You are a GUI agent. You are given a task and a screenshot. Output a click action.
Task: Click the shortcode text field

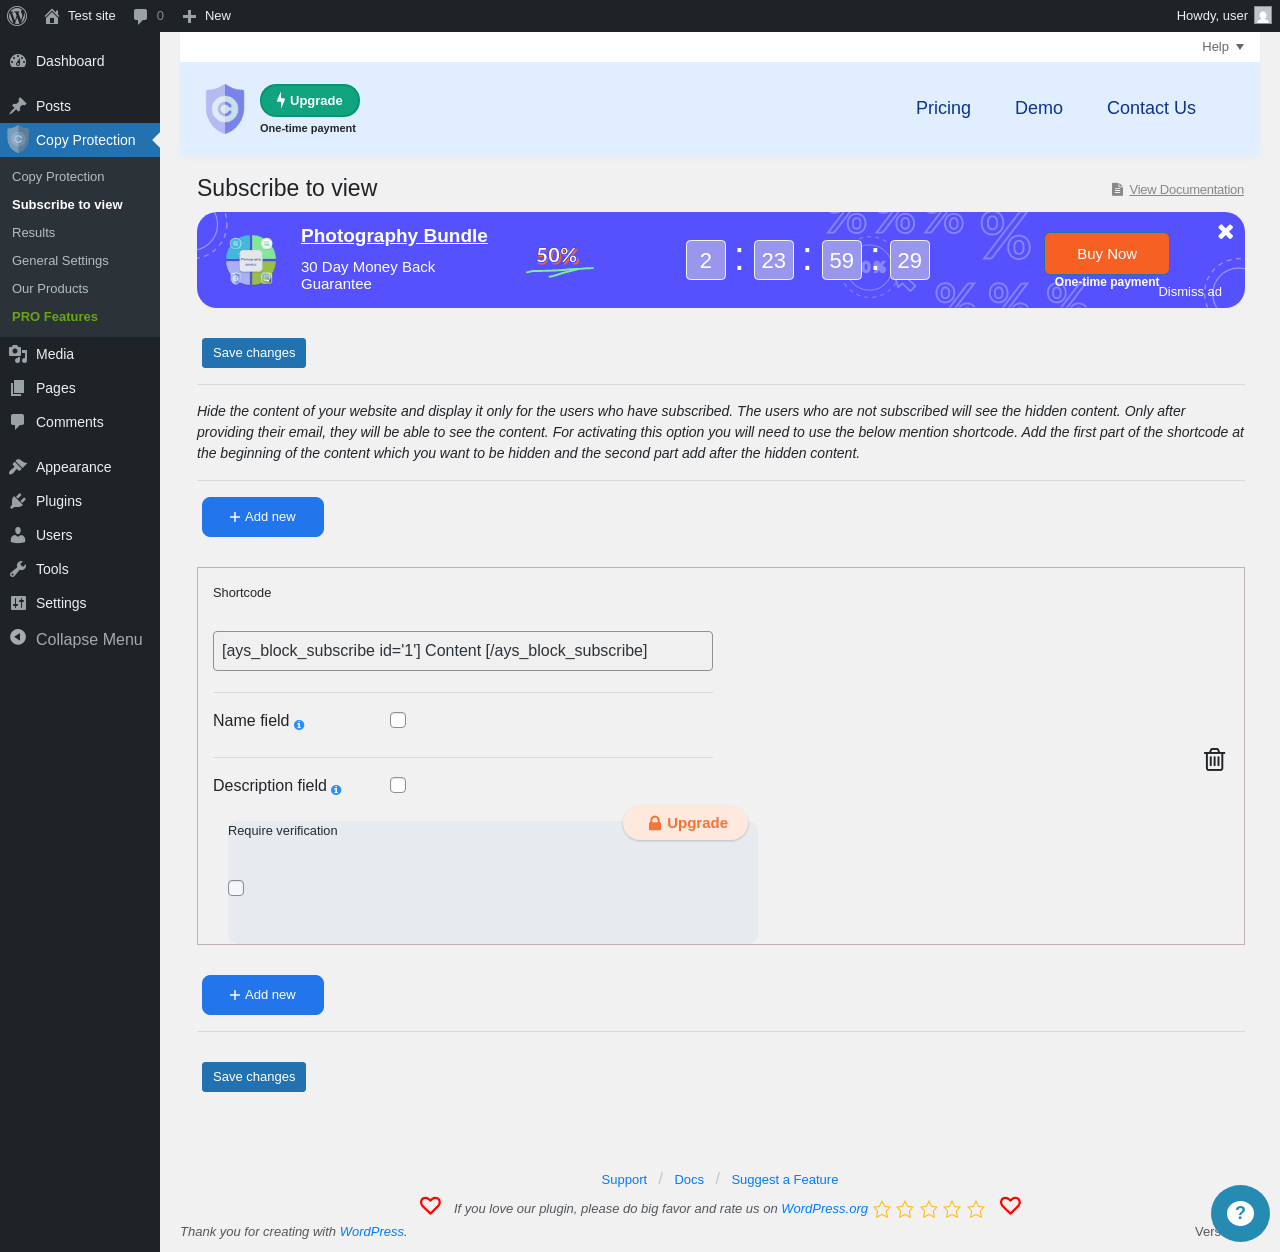point(463,651)
